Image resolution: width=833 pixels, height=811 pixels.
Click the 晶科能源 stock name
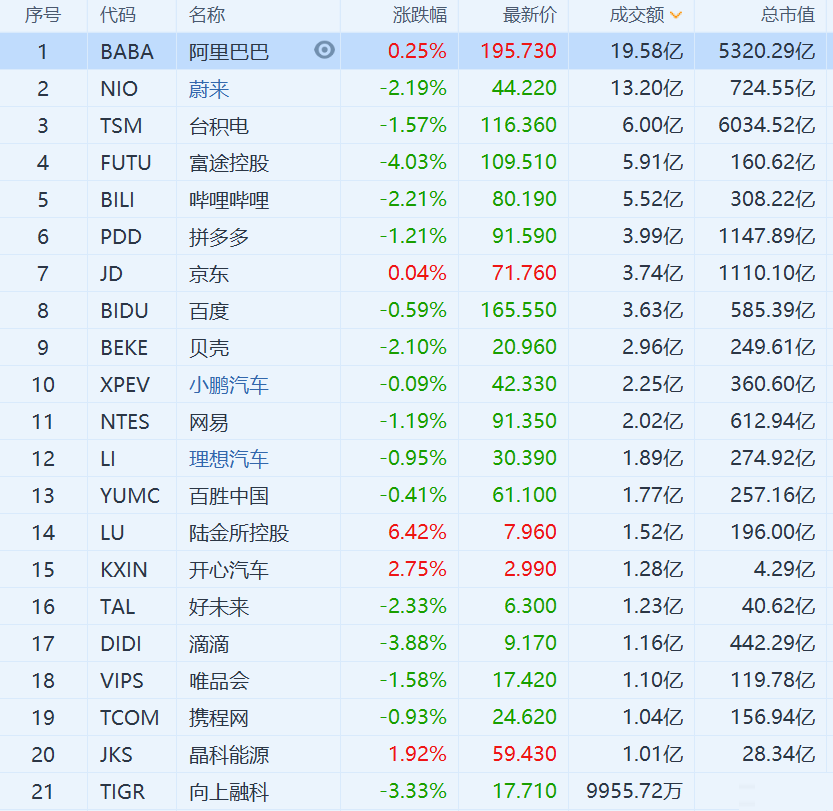229,755
